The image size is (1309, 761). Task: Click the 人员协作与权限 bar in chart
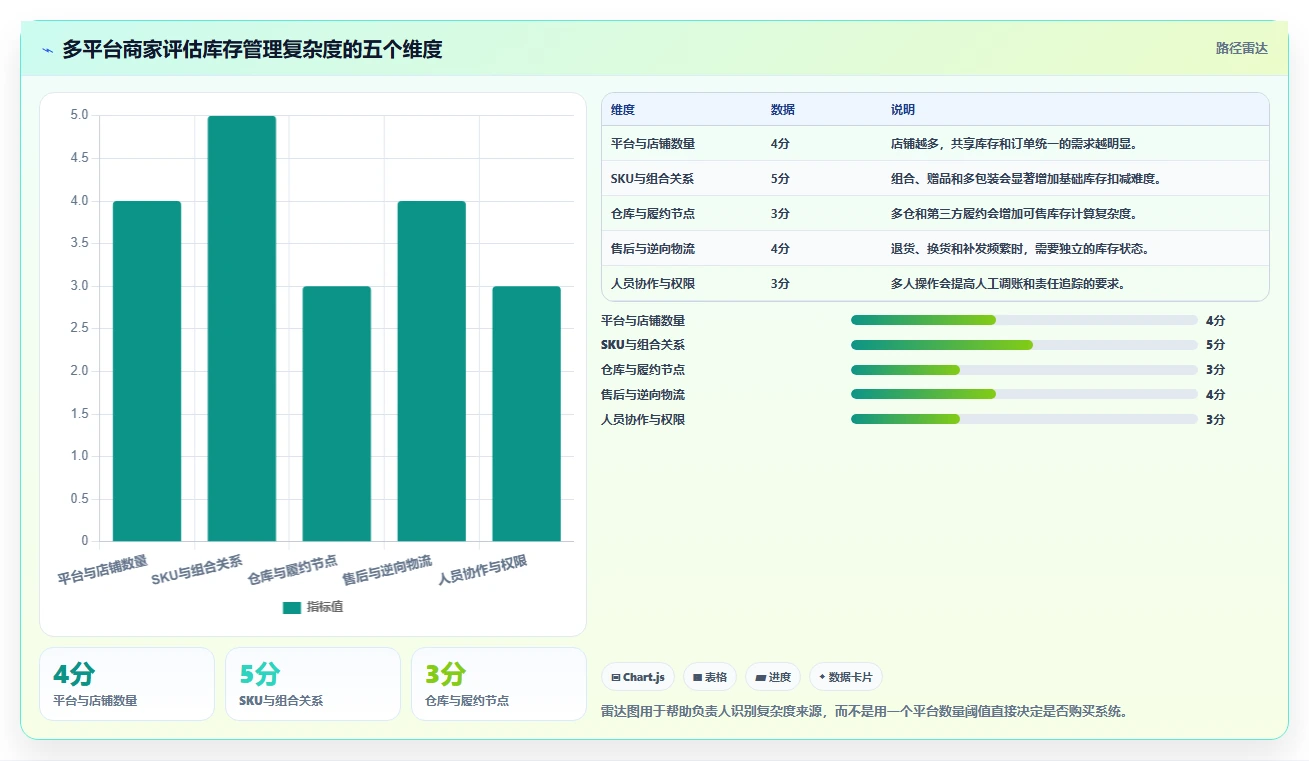[x=526, y=414]
